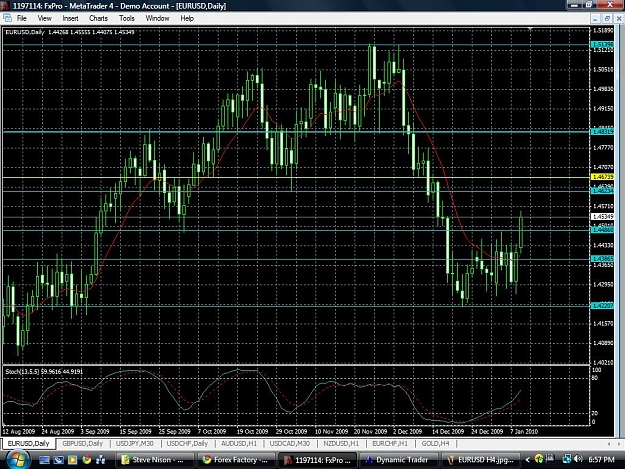This screenshot has width=625, height=469.
Task: Click the stochastic level 20 label
Action: coord(594,413)
